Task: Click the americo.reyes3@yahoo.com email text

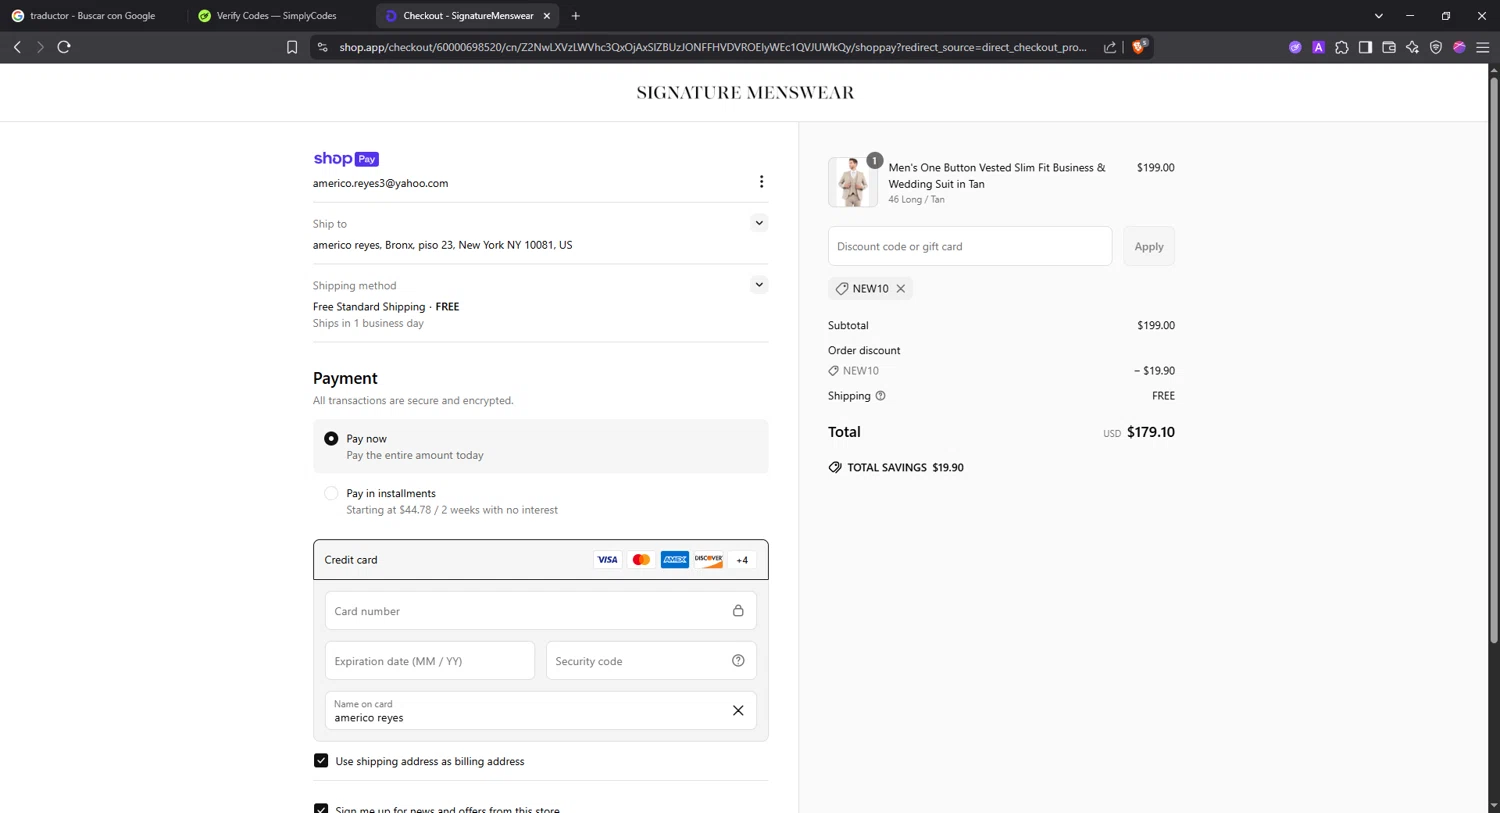Action: tap(380, 183)
